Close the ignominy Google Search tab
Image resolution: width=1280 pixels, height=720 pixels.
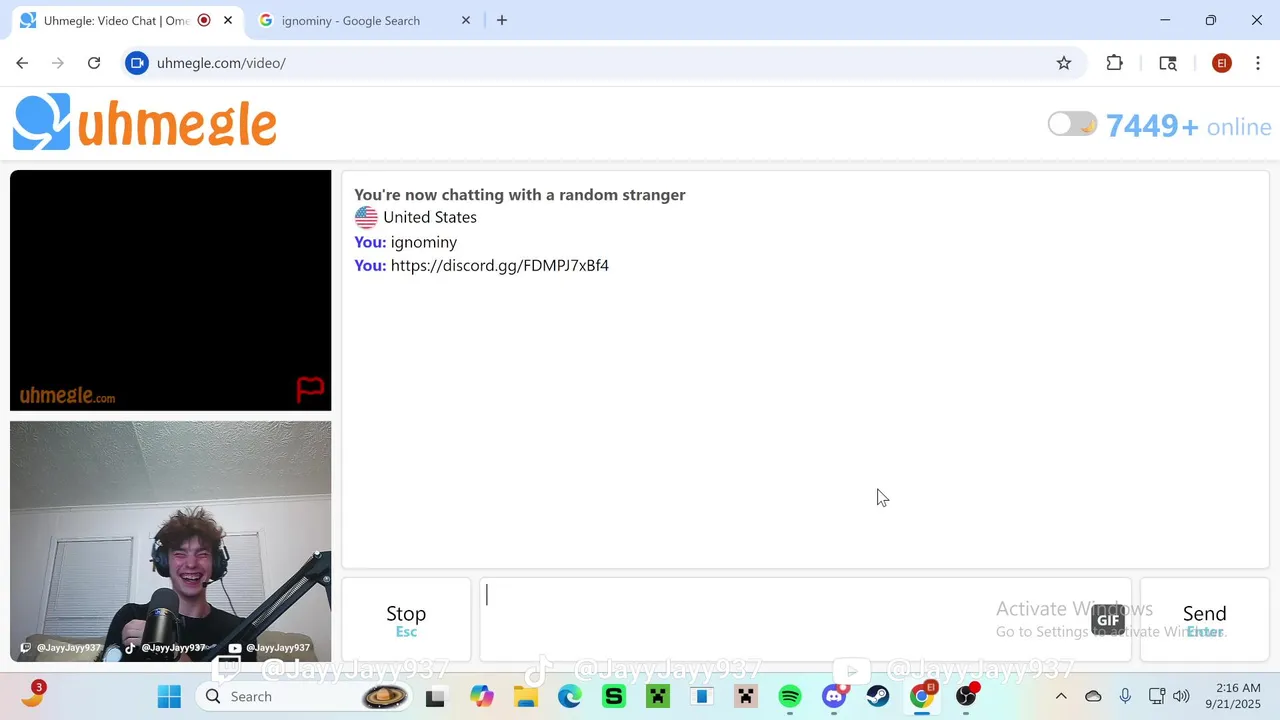click(465, 20)
